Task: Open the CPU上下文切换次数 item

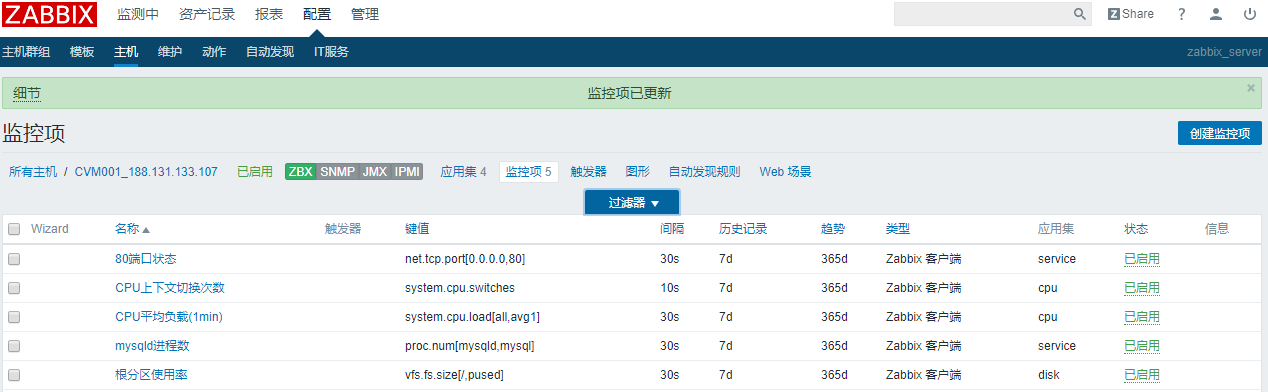Action: (x=170, y=288)
